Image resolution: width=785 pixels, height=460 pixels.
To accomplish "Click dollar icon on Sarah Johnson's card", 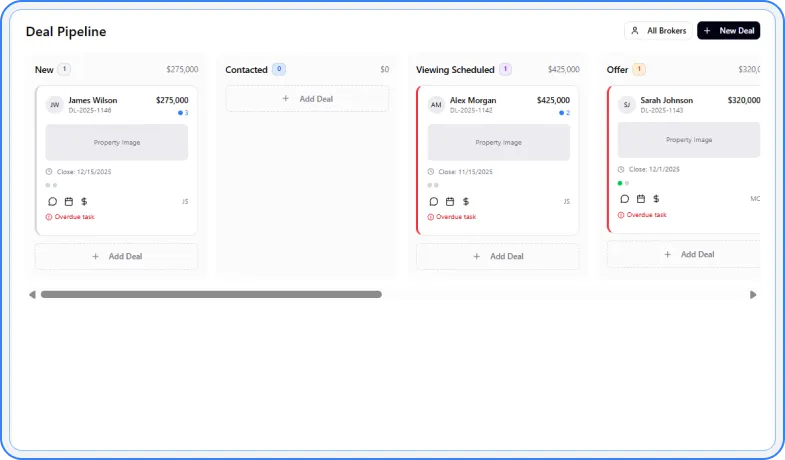I will pyautogui.click(x=657, y=199).
